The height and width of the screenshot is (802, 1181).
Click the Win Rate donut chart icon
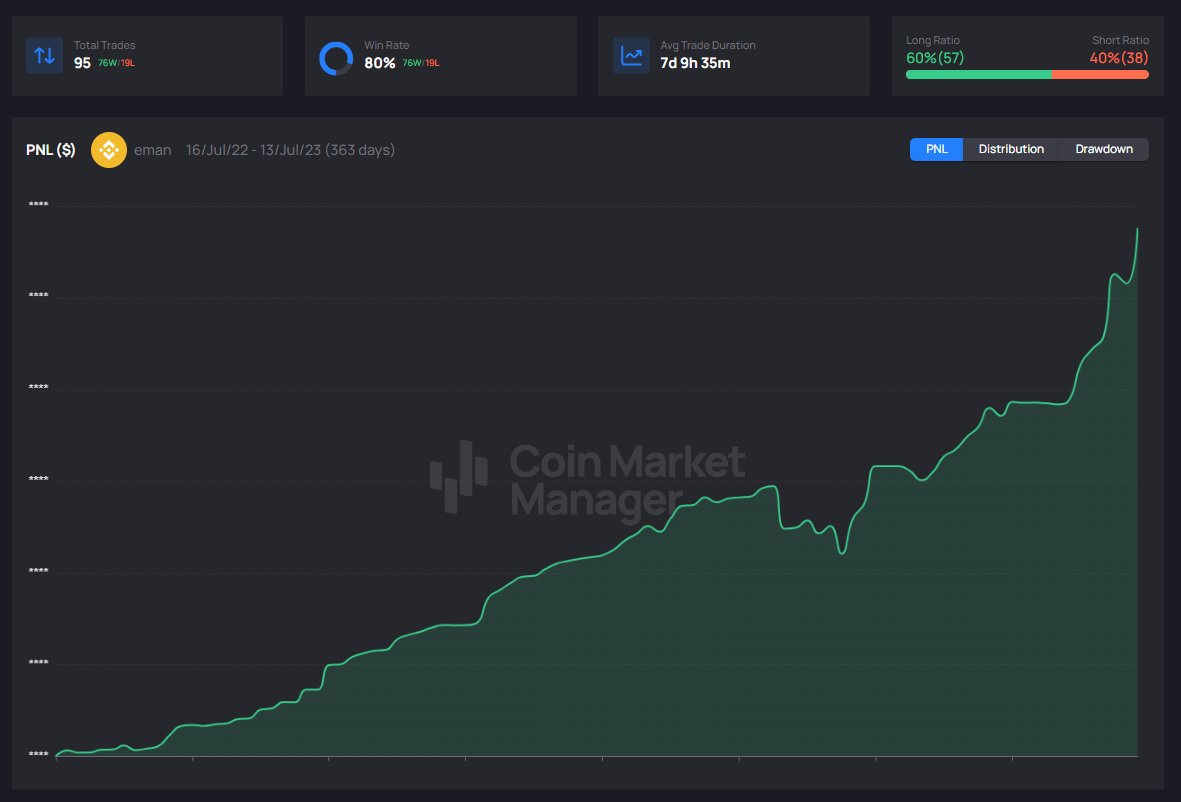click(336, 58)
